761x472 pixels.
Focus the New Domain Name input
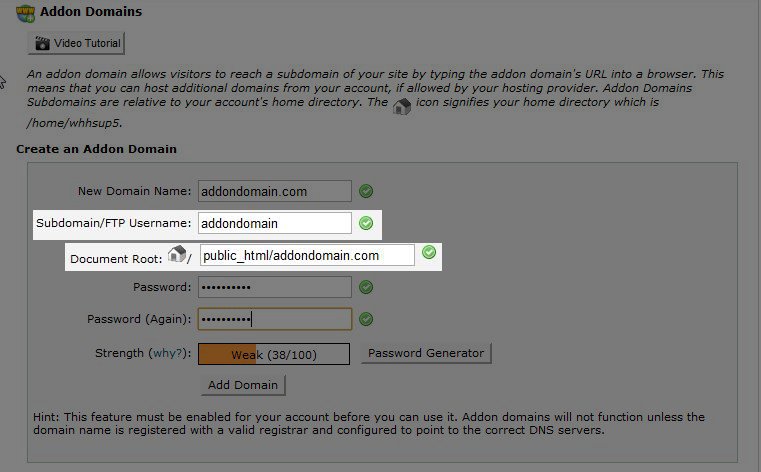275,191
